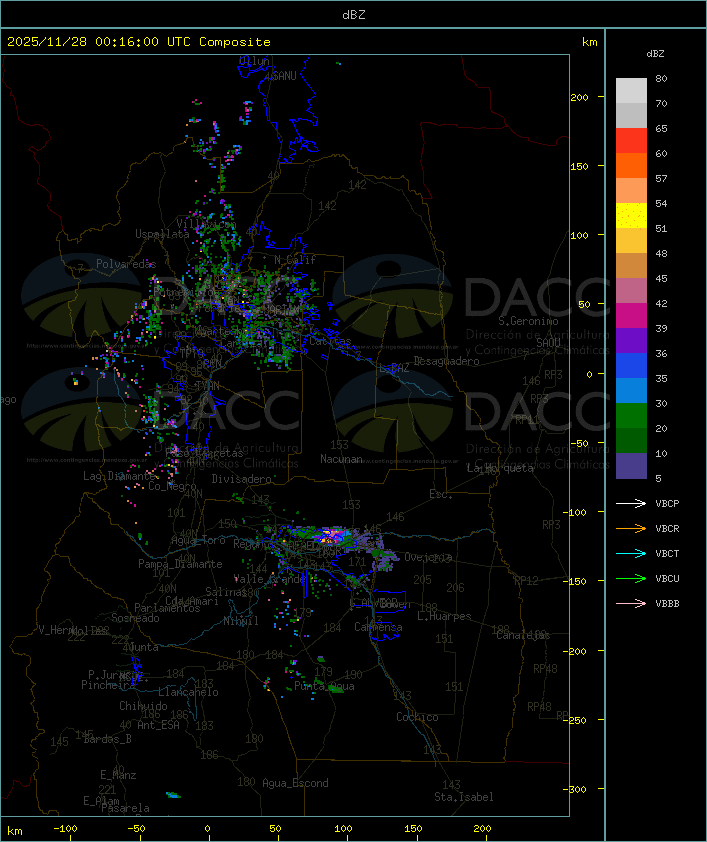Select the Sosneado place label
The image size is (707, 842).
[x=135, y=618]
